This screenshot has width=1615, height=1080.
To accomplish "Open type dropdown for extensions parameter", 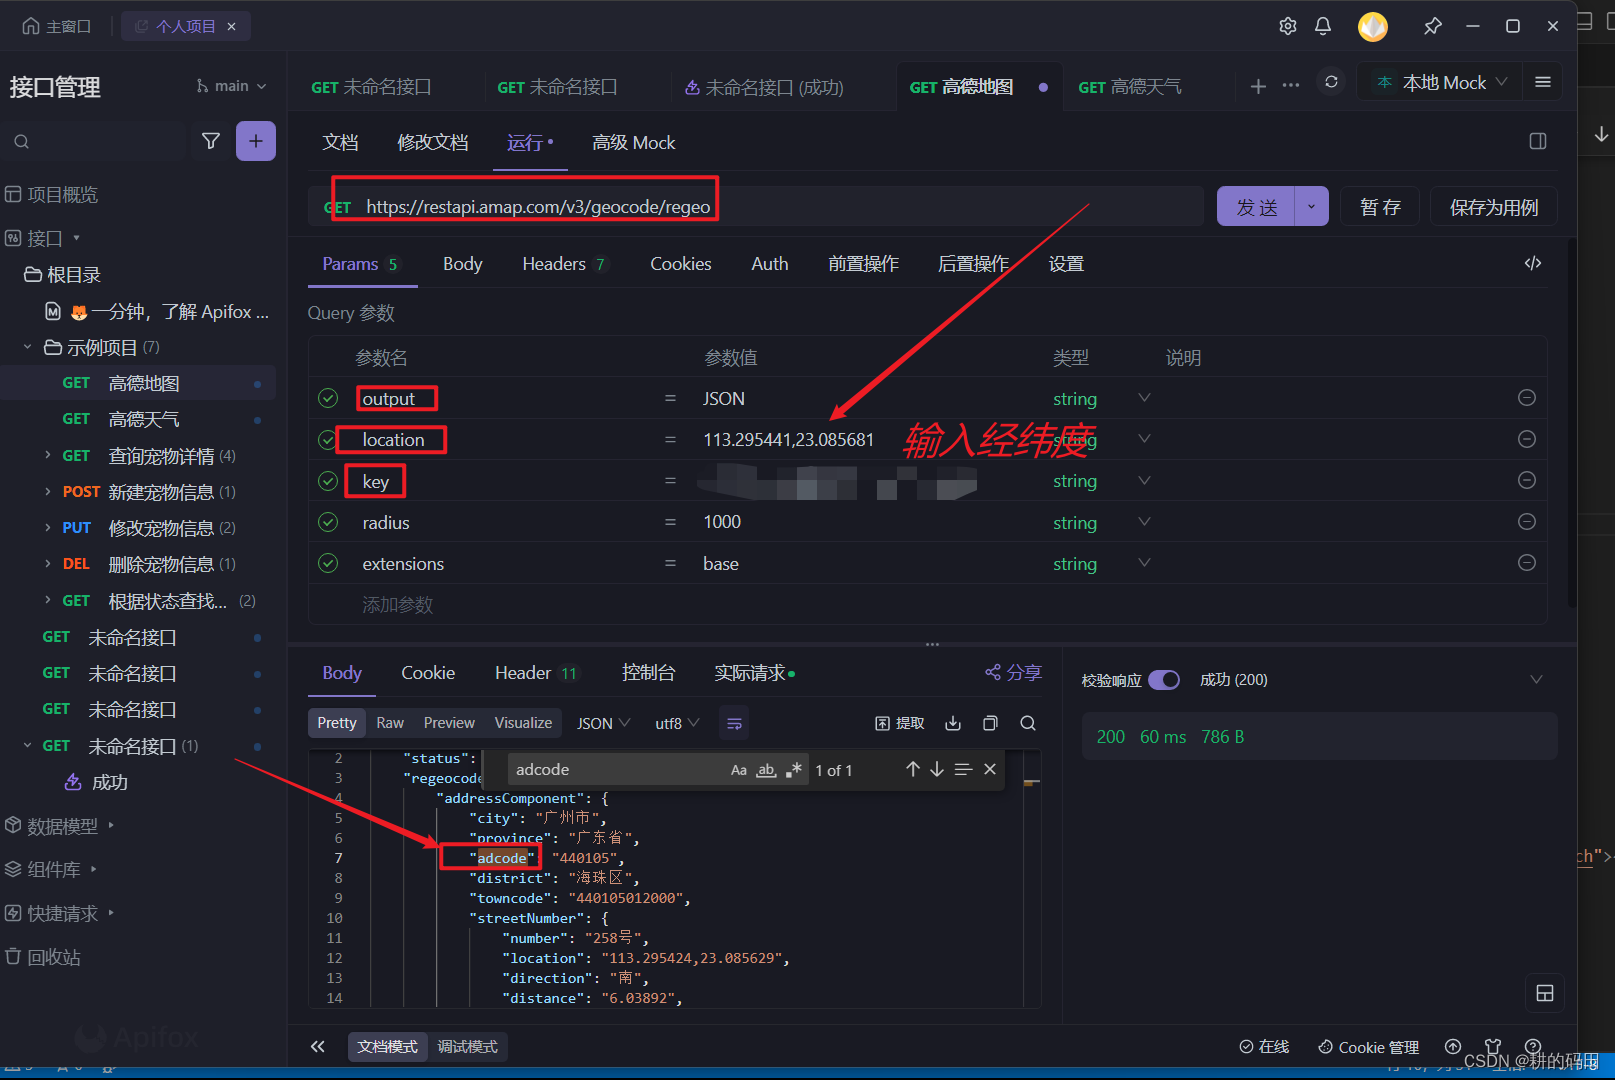I will tap(1144, 563).
